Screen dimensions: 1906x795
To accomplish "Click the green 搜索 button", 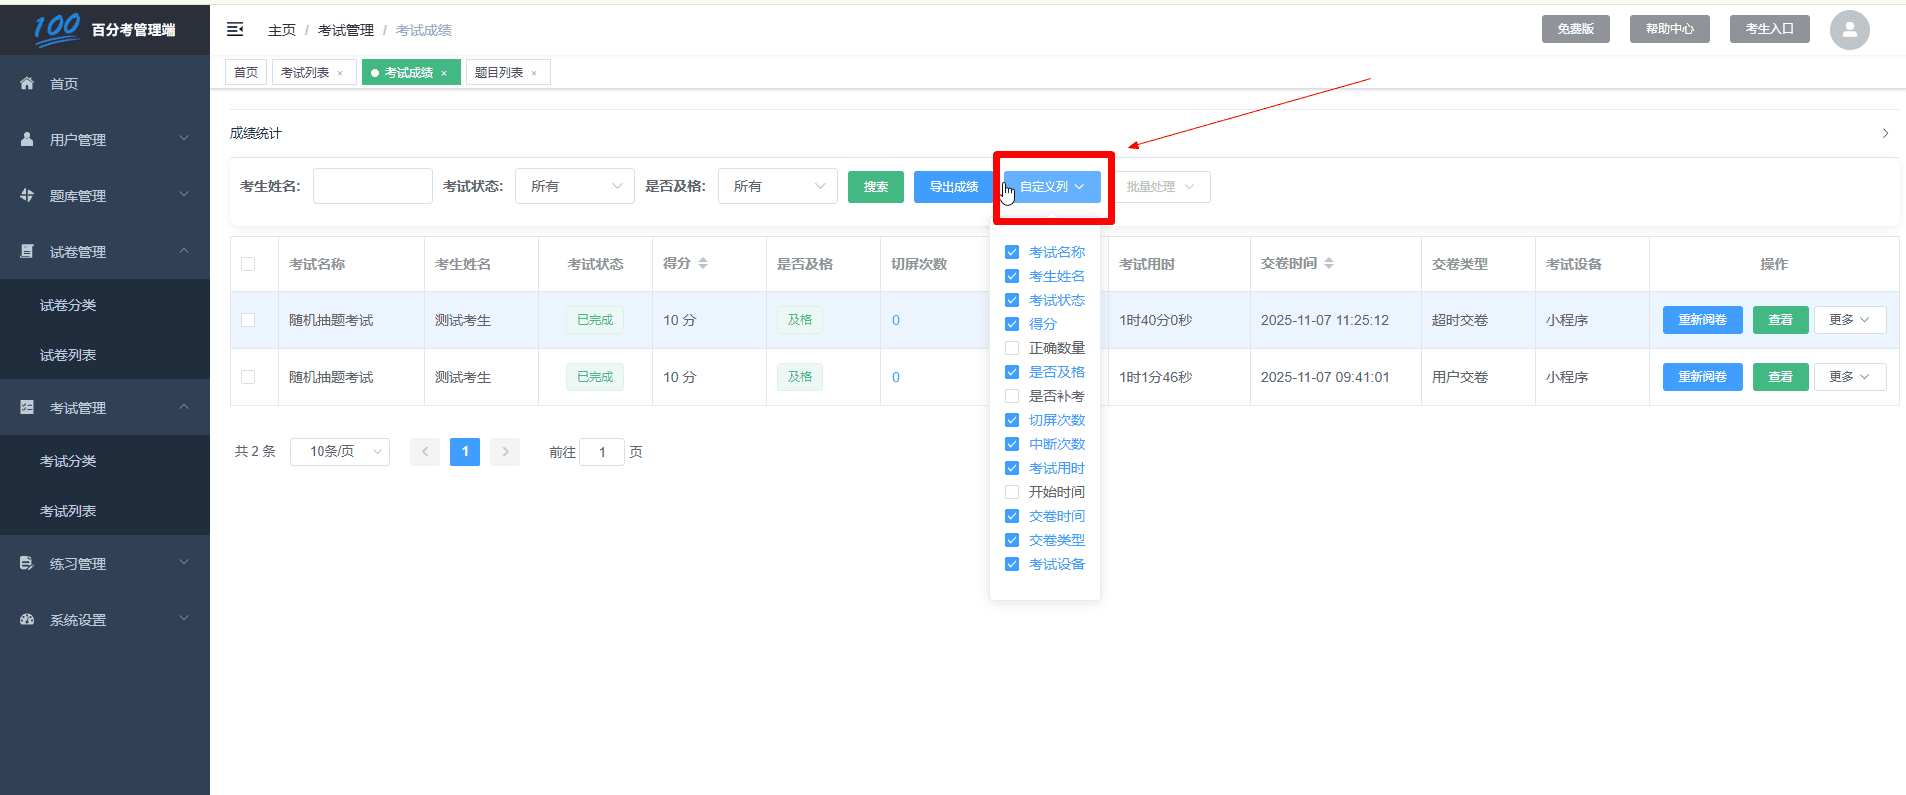I will (x=875, y=187).
